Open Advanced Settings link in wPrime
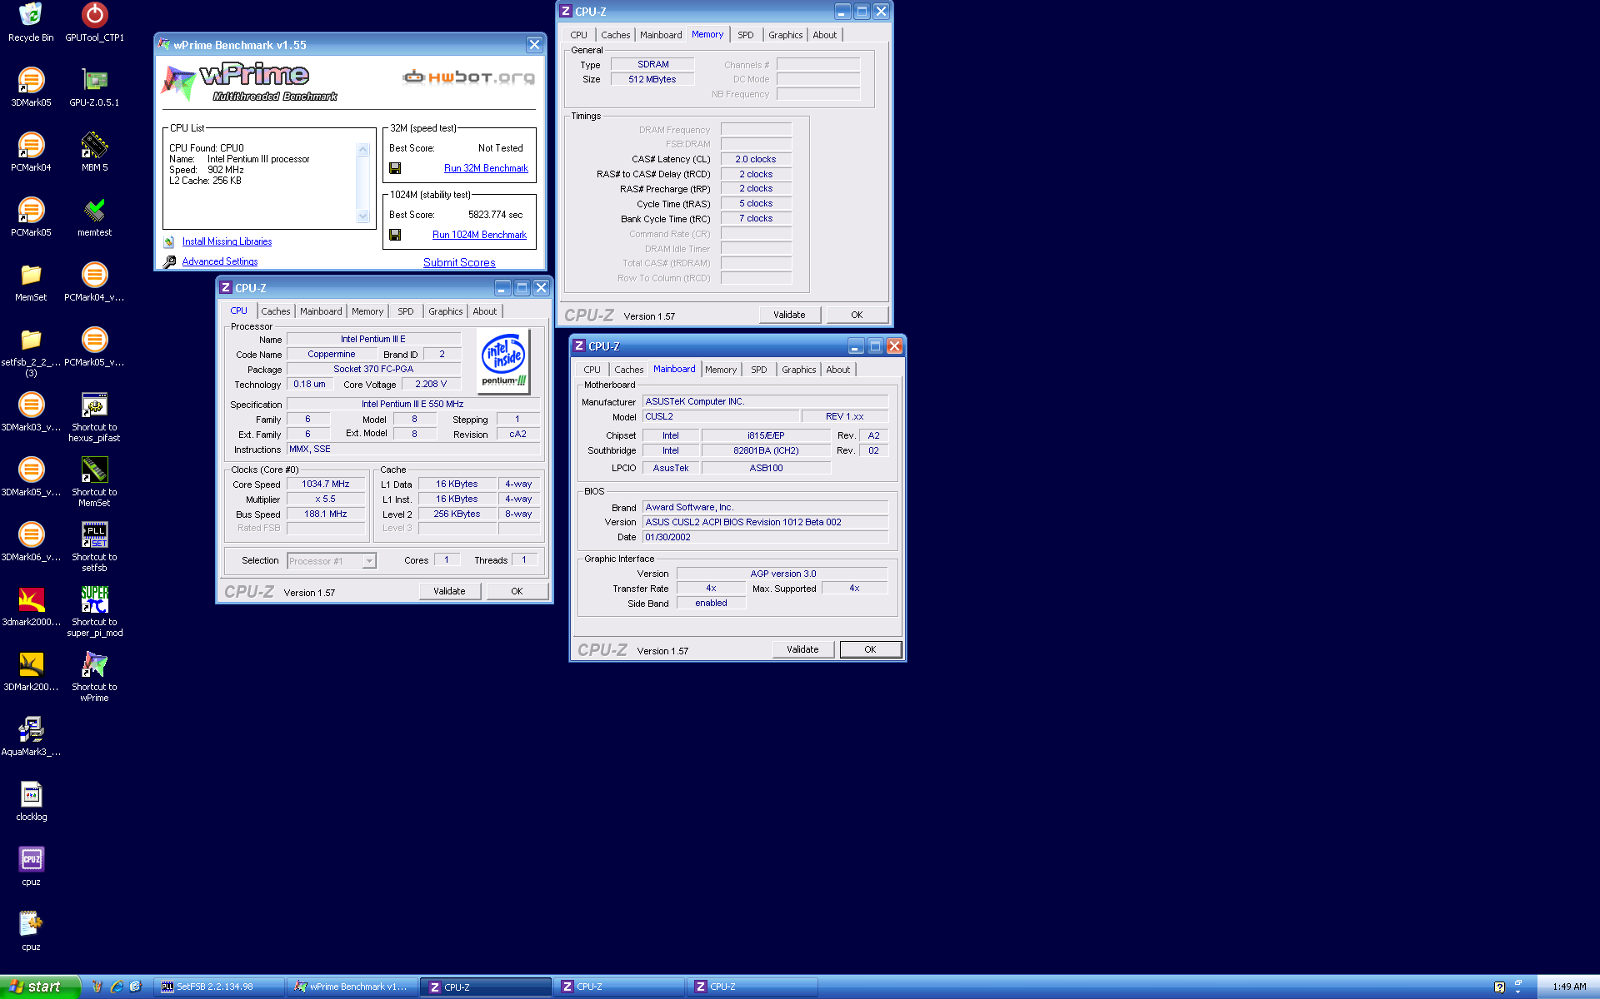 pyautogui.click(x=220, y=262)
